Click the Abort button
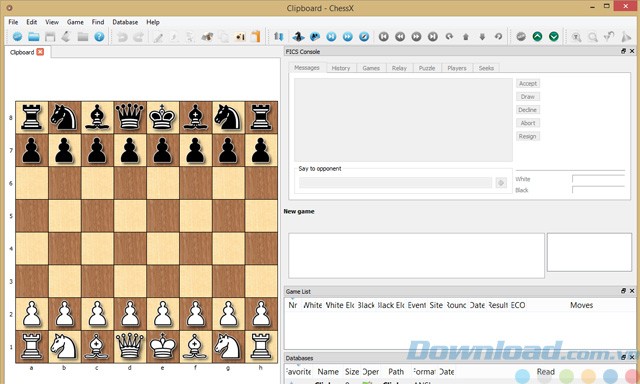Screen dimensions: 640x384 click(528, 123)
